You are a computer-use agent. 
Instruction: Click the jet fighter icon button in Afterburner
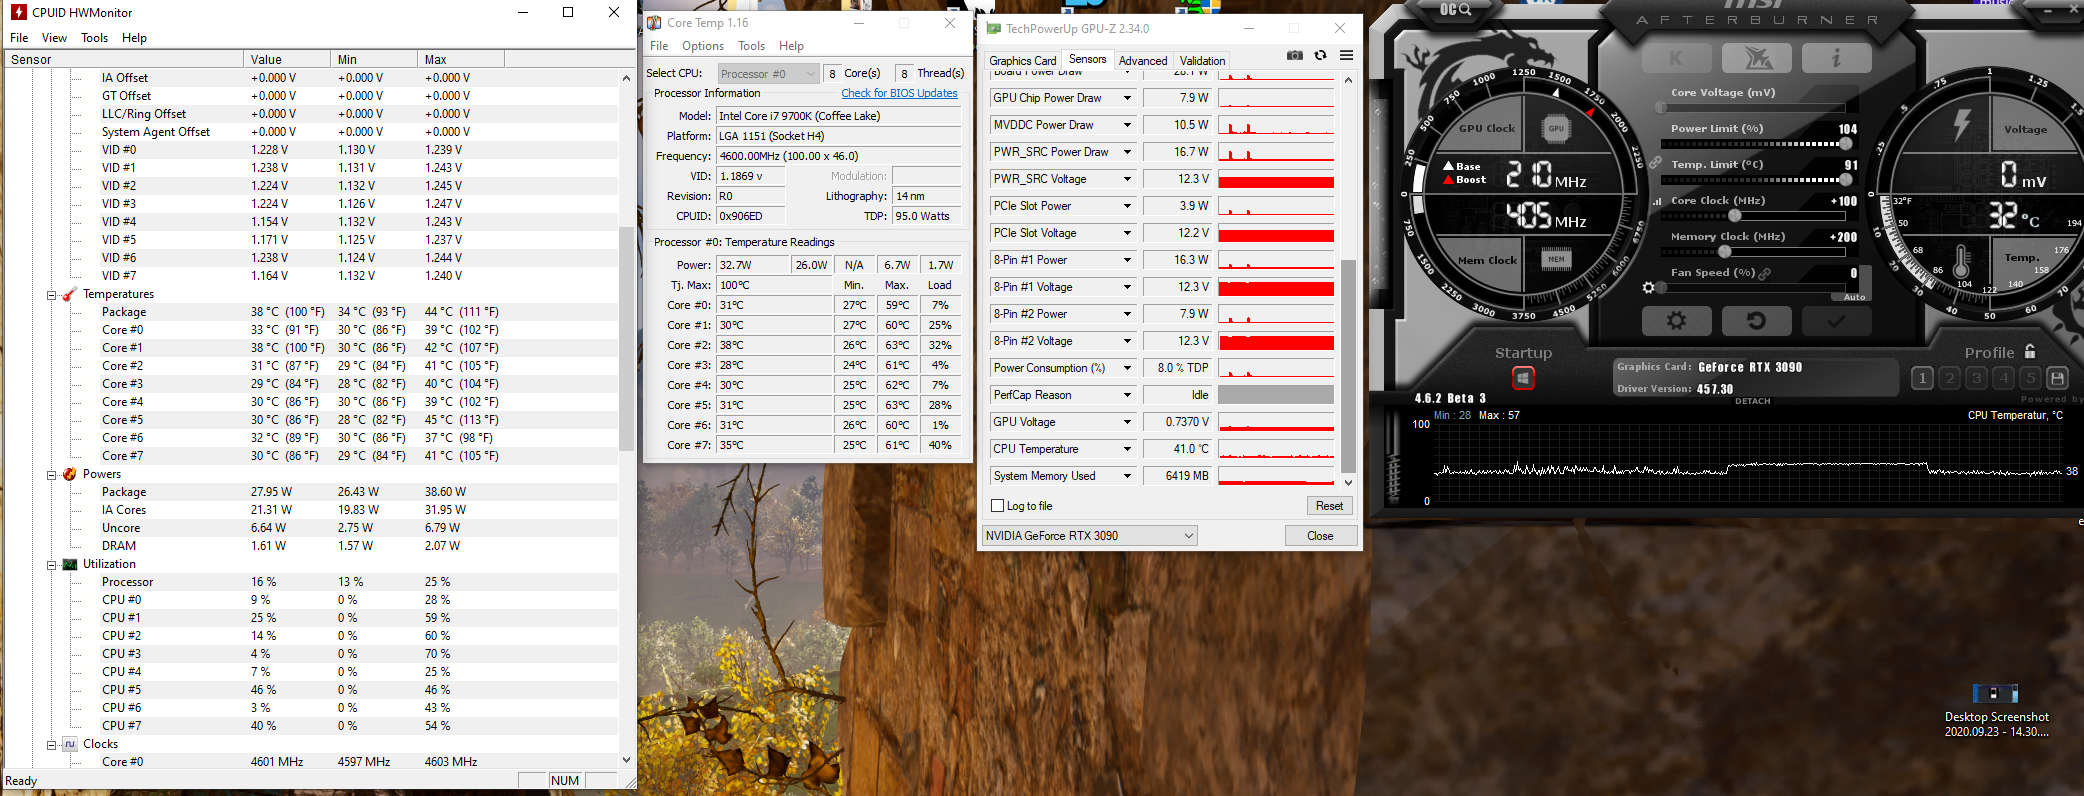1757,58
